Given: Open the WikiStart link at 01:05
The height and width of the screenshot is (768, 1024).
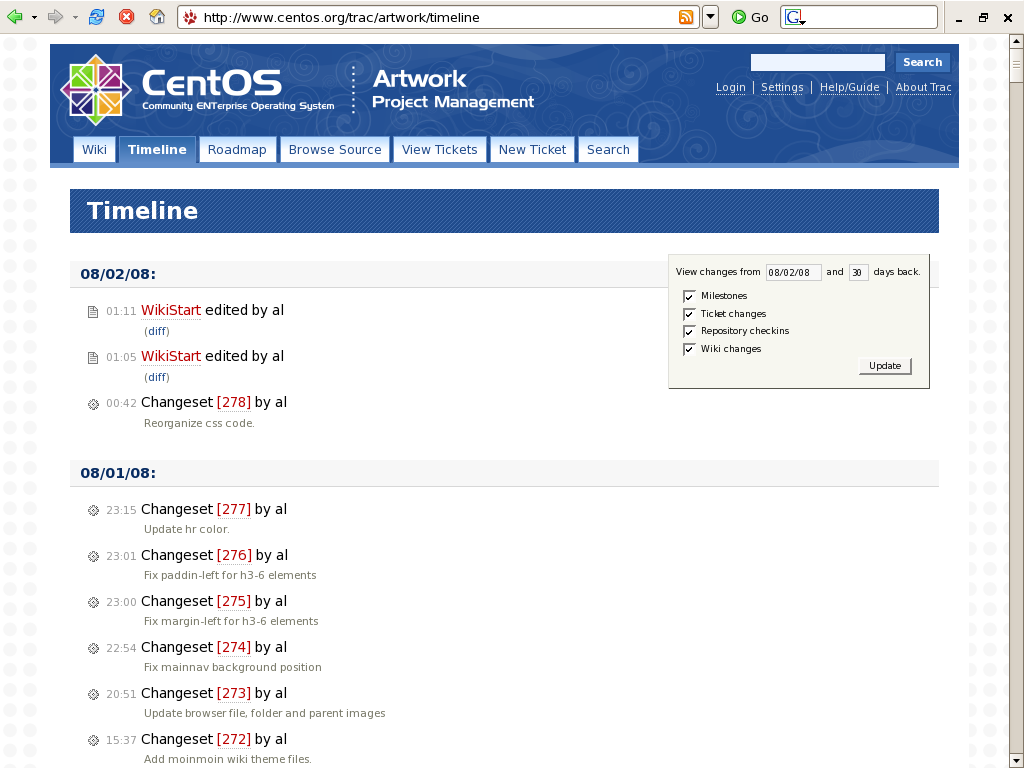Looking at the screenshot, I should 171,356.
